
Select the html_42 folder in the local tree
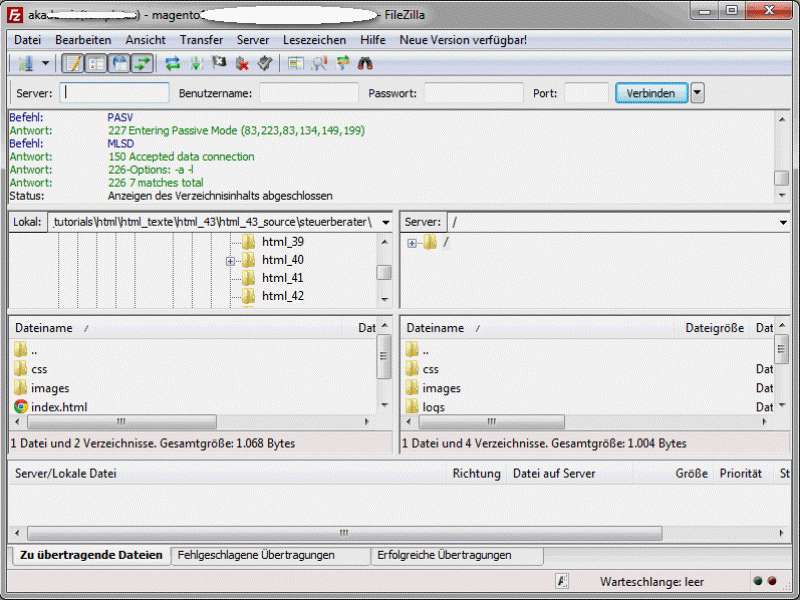[x=283, y=296]
